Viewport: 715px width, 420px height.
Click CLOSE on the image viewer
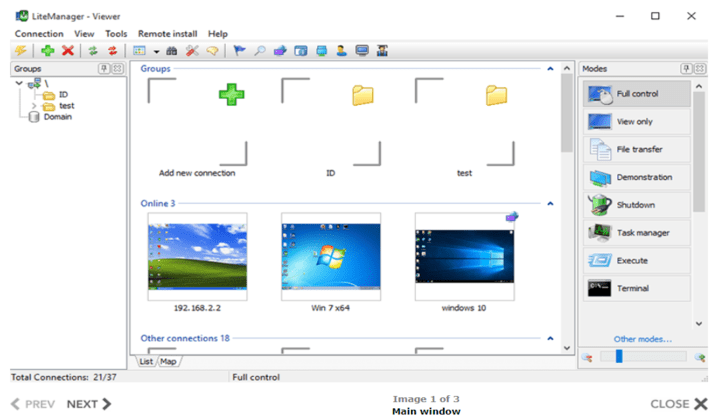click(x=679, y=404)
